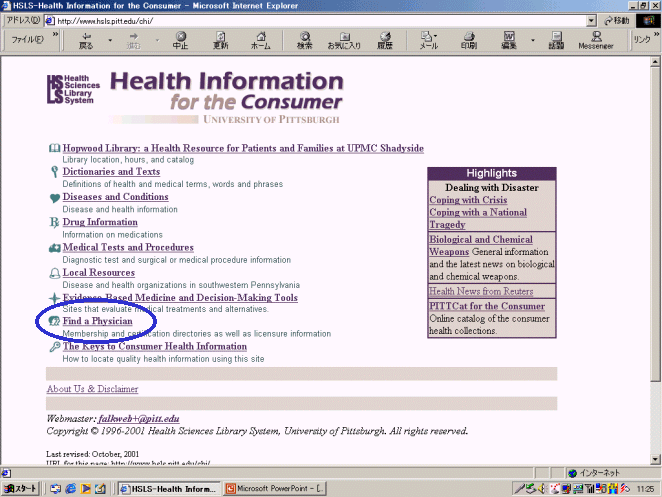Screen dimensions: 662x497
Task: Click the browser Back toolbar button
Action: point(86,40)
